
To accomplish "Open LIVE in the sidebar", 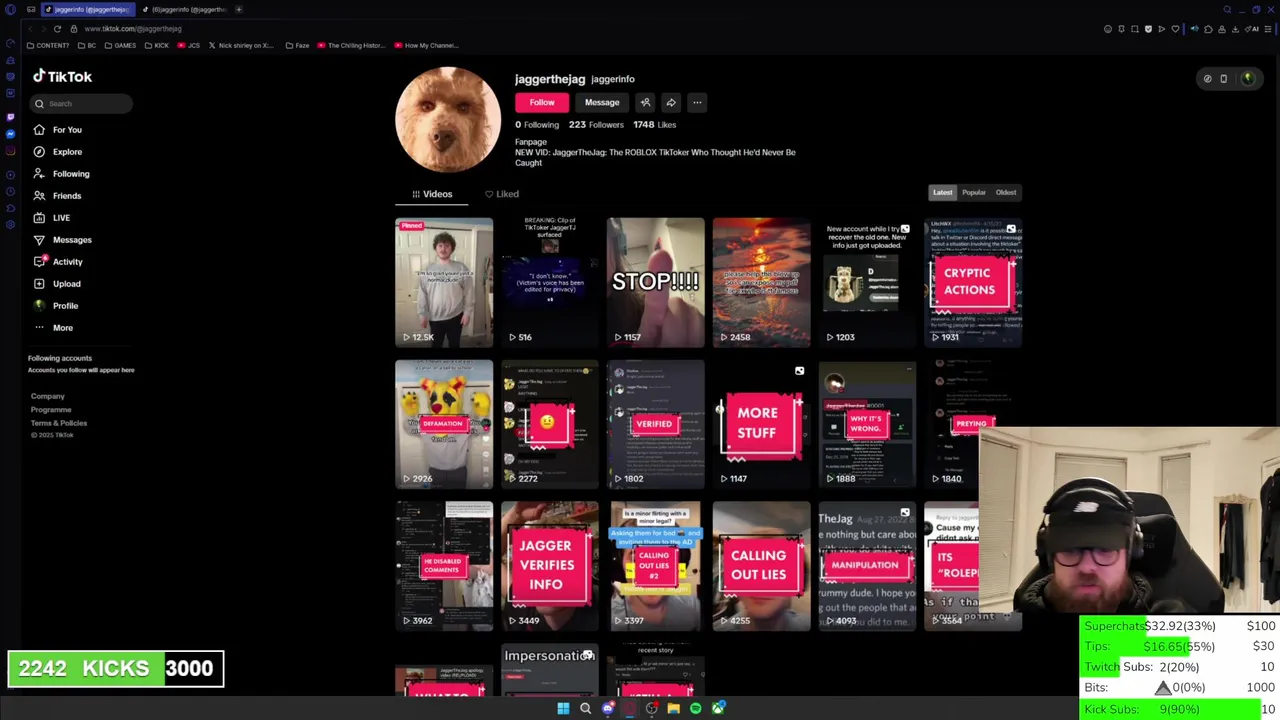I will pyautogui.click(x=51, y=218).
